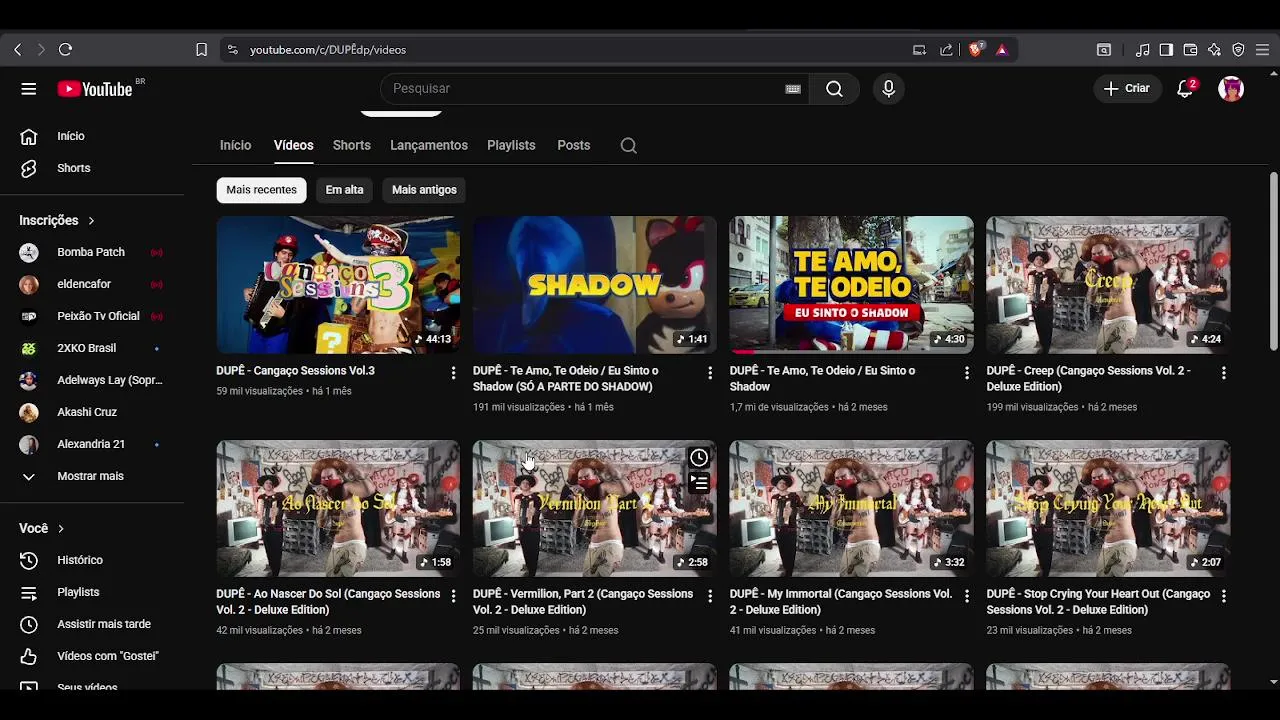This screenshot has height=720, width=1280.
Task: Open options menu for SÓ A PARTE DO SHADOW video
Action: 710,373
